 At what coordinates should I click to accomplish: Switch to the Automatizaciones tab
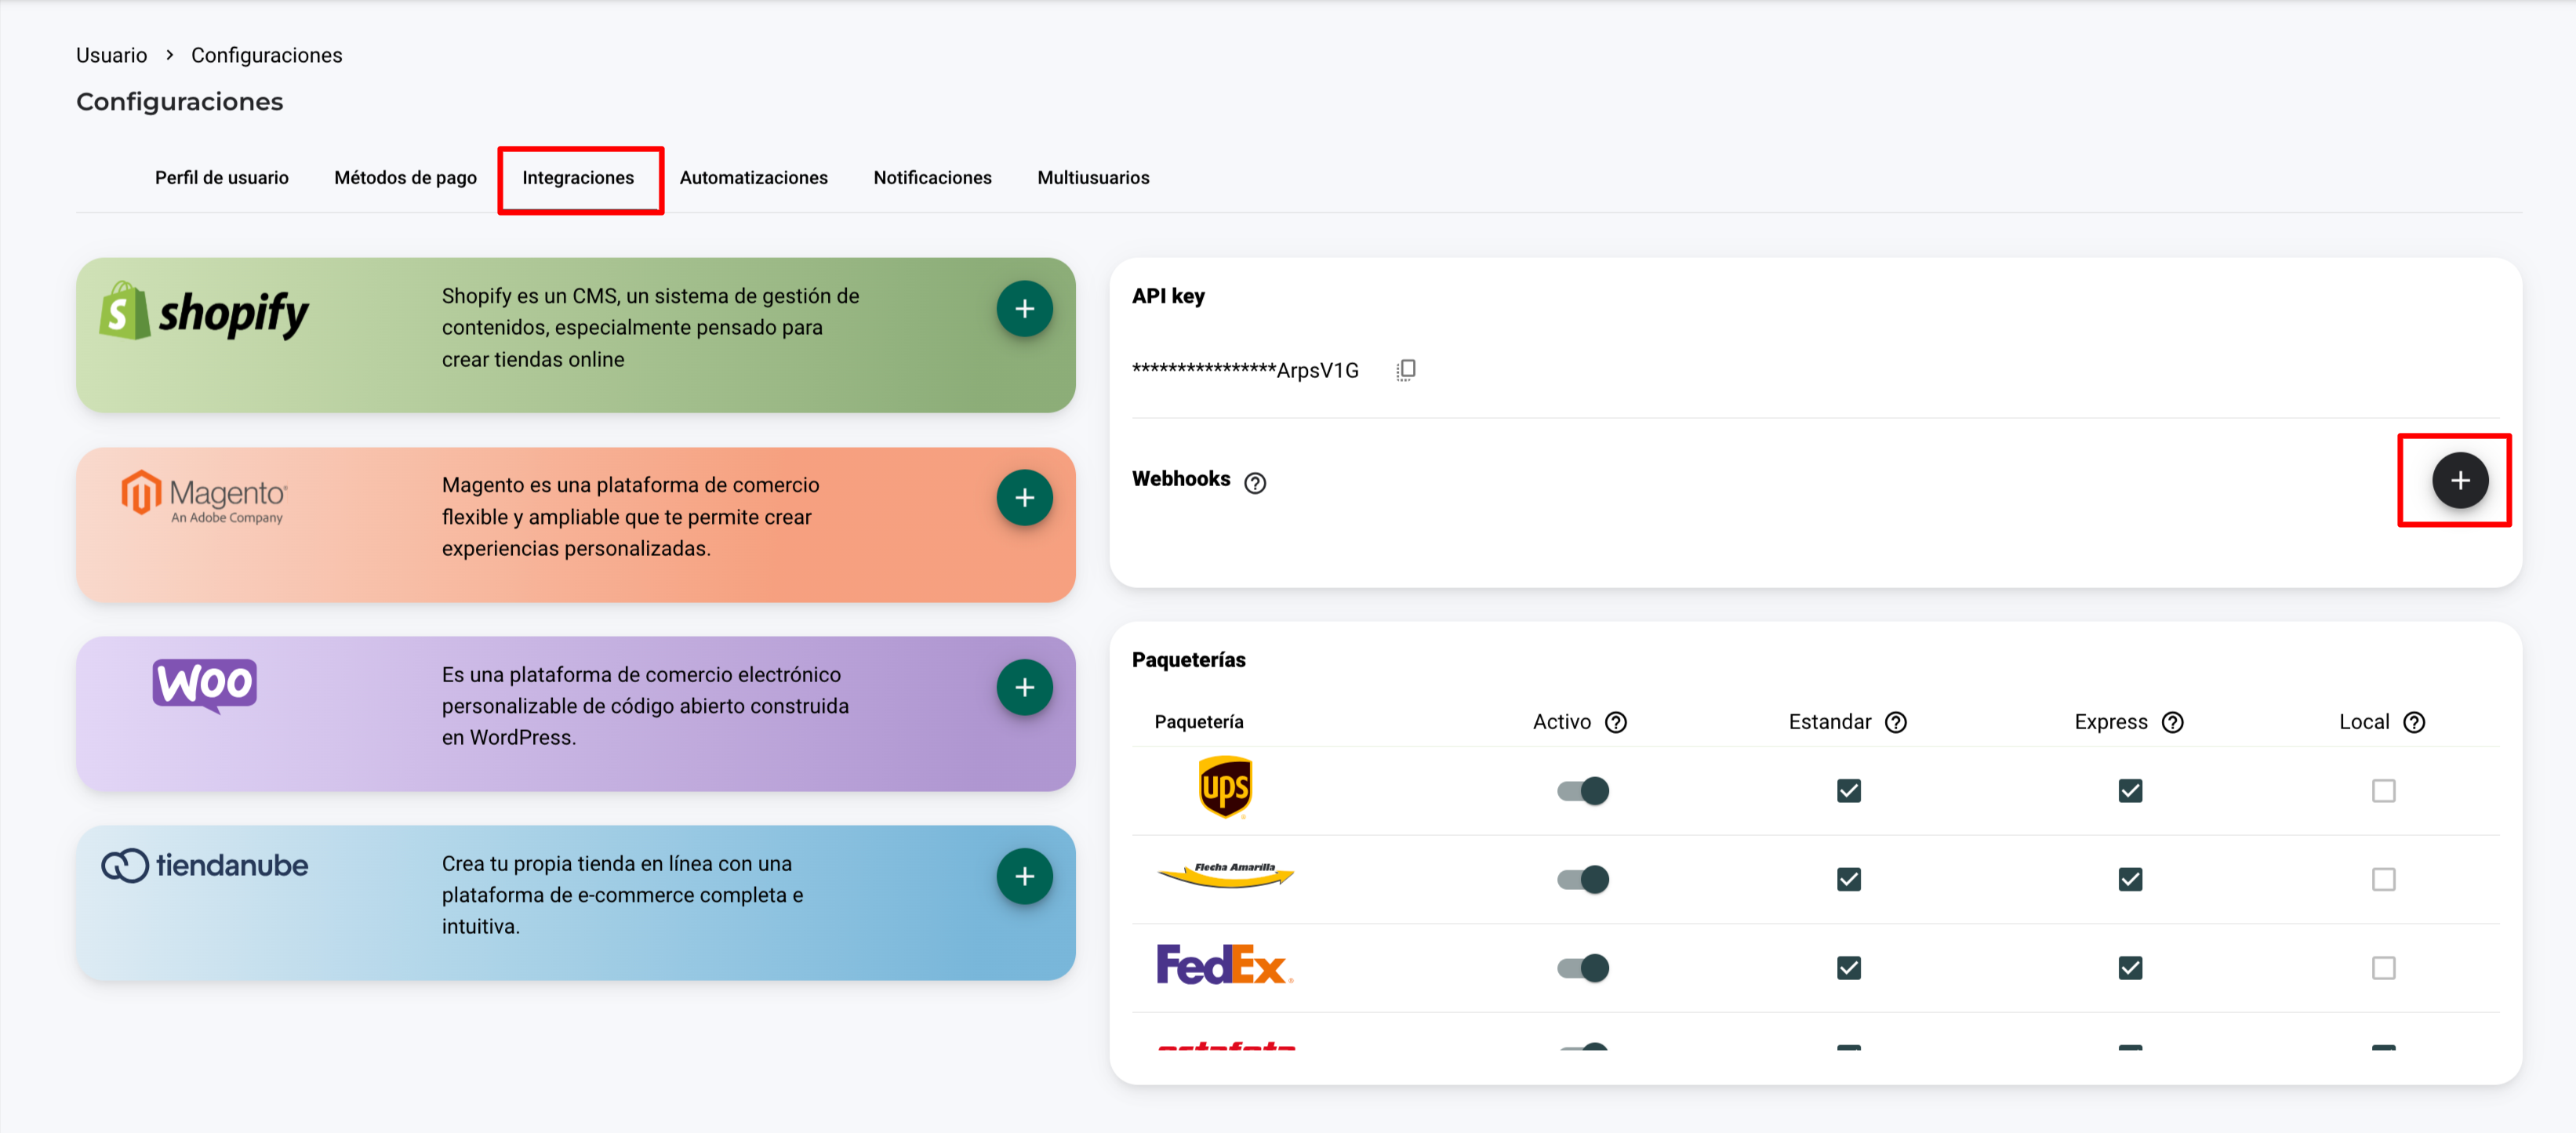pyautogui.click(x=753, y=178)
